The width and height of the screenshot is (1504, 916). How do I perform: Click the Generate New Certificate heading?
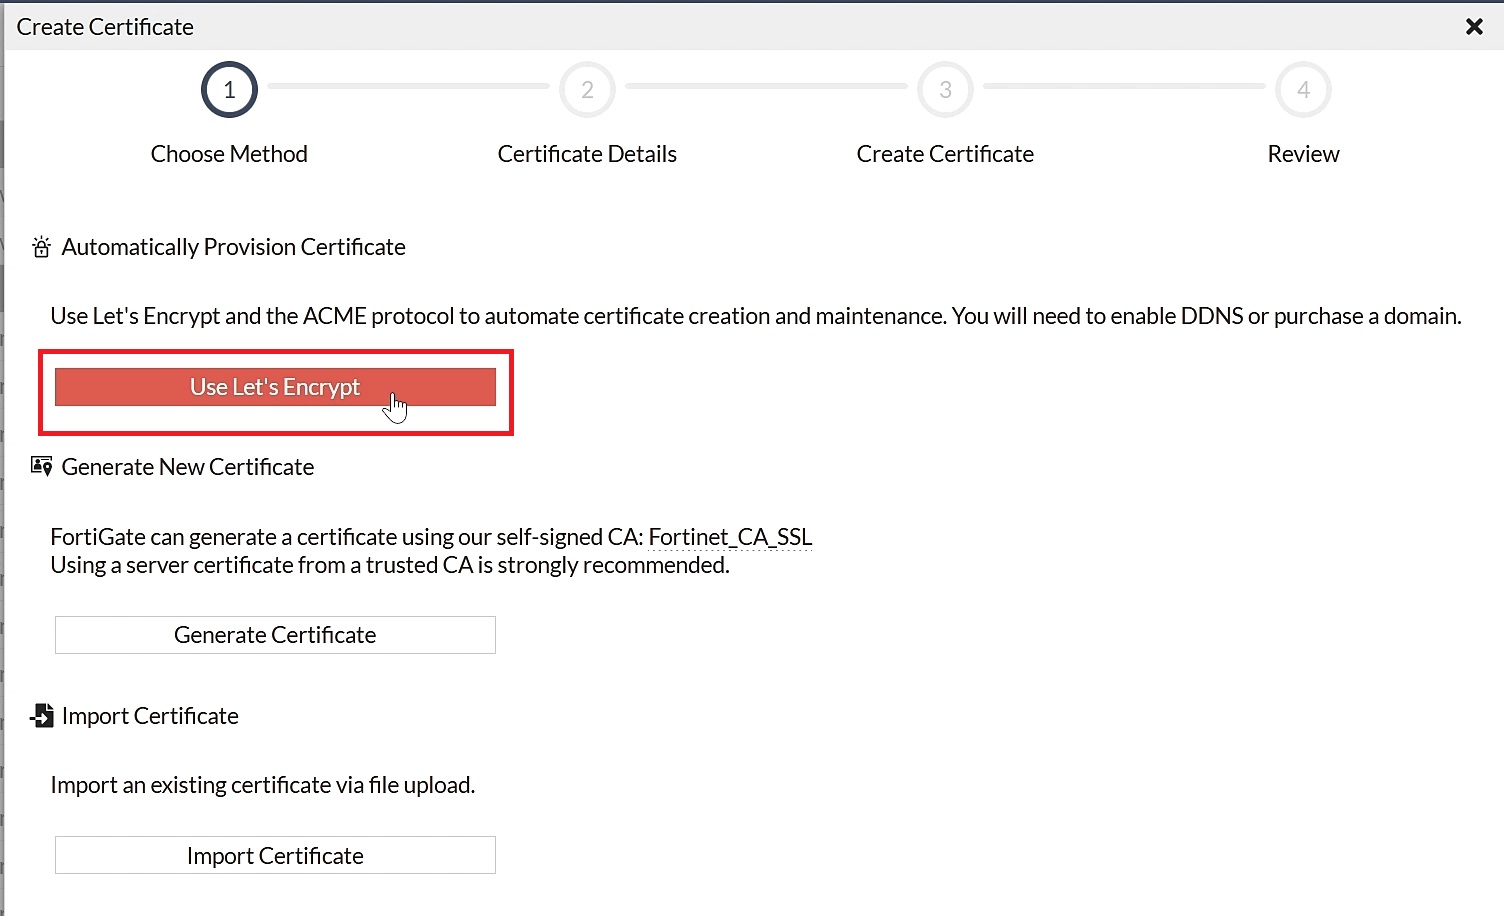[x=188, y=467]
